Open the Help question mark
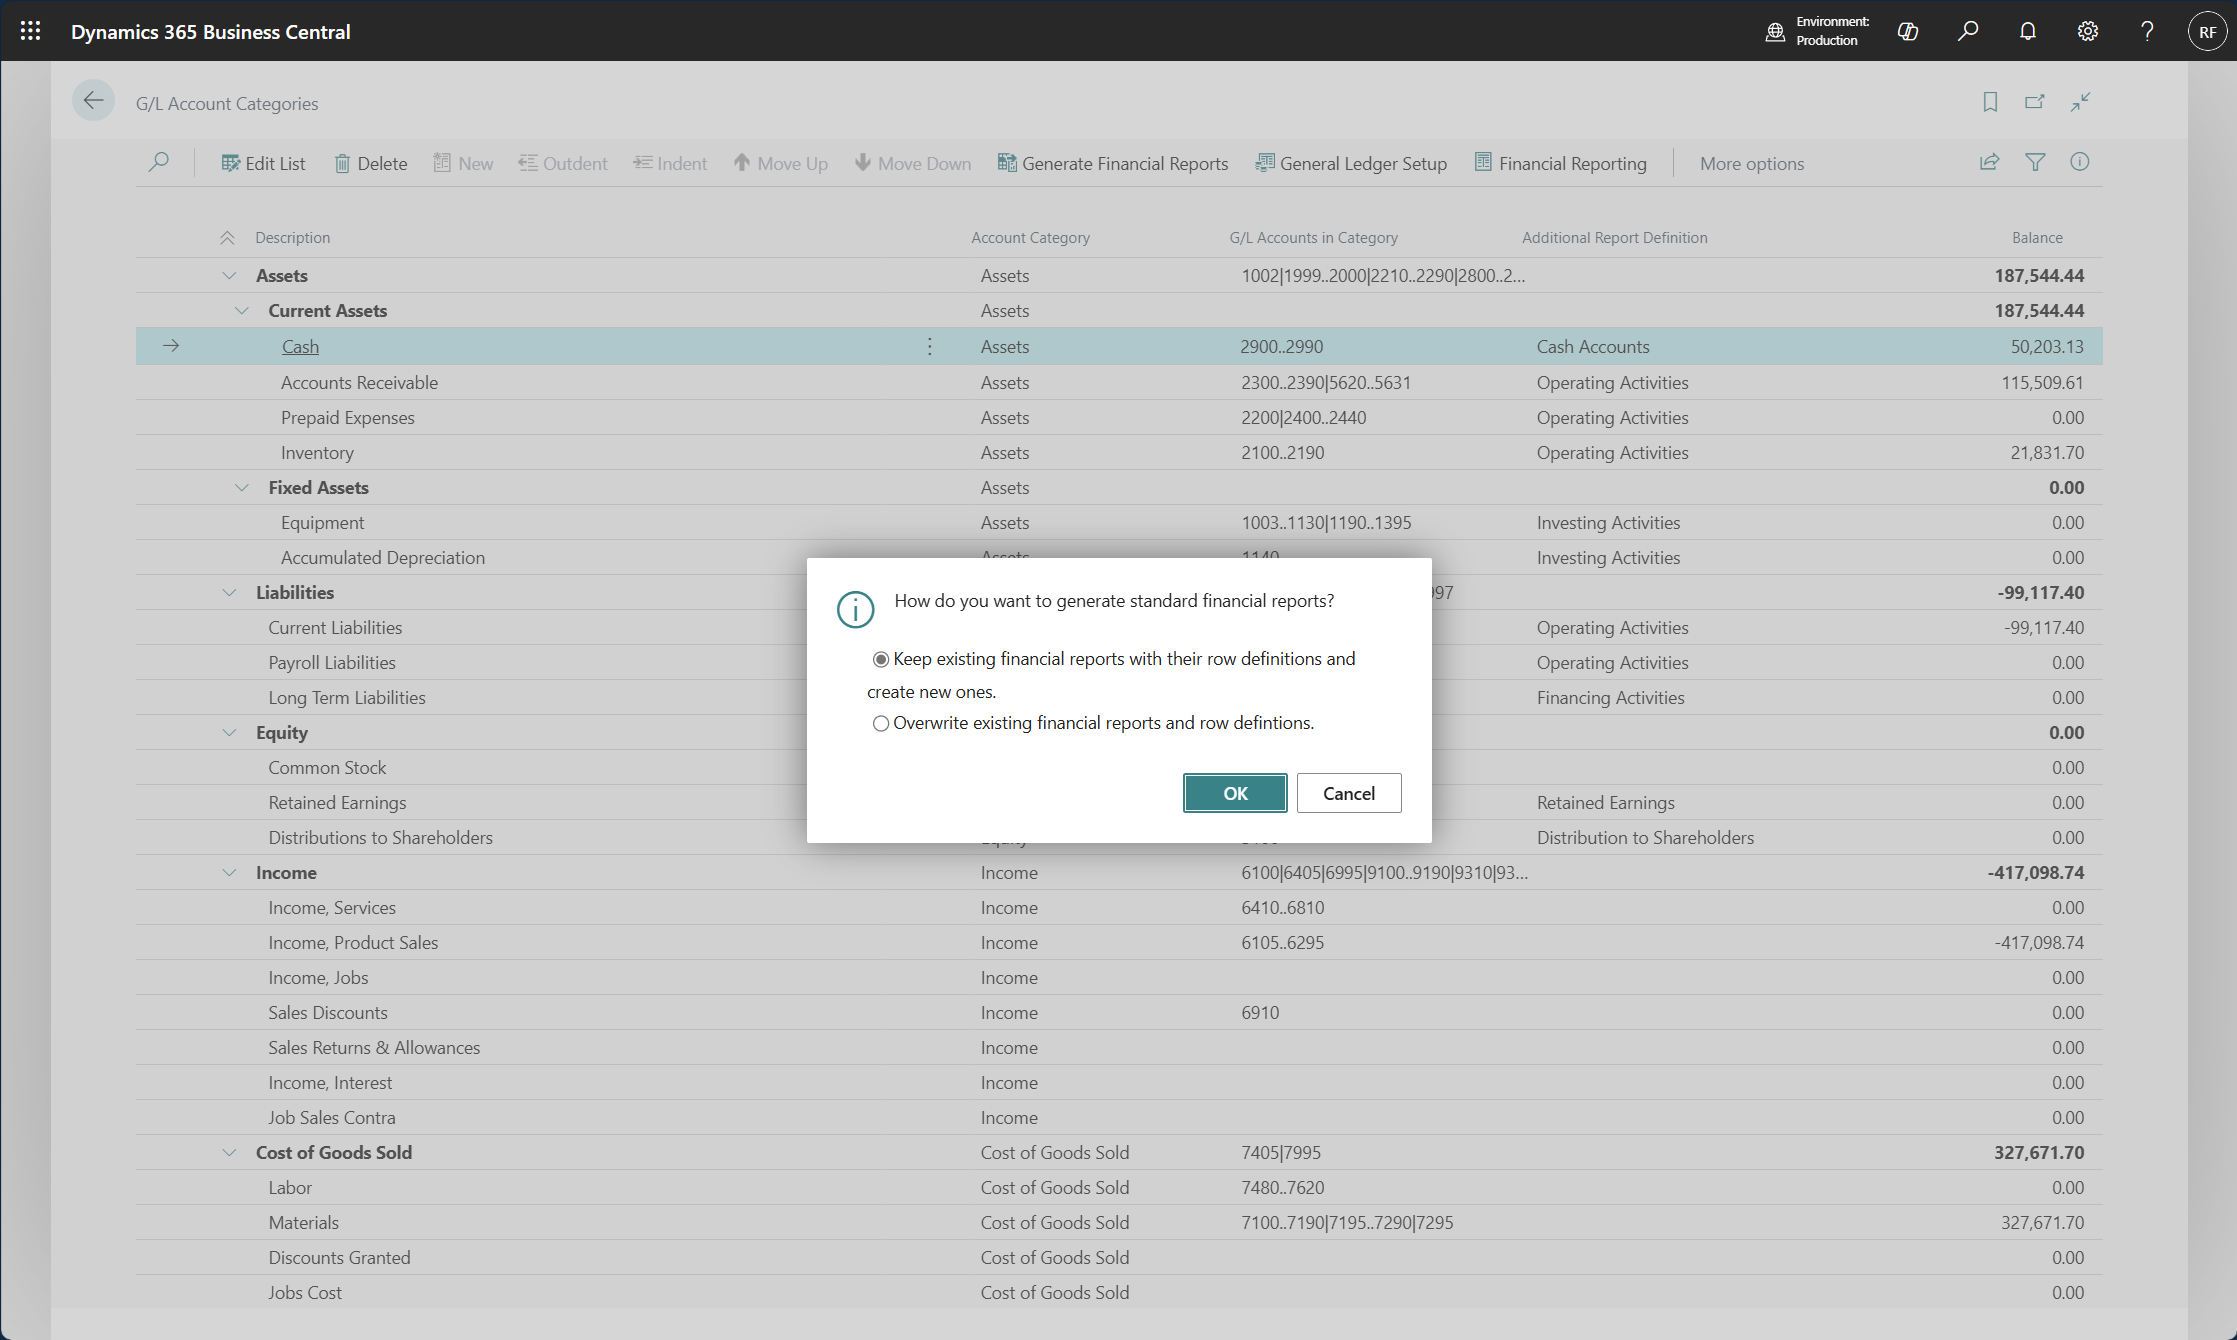 tap(2147, 31)
